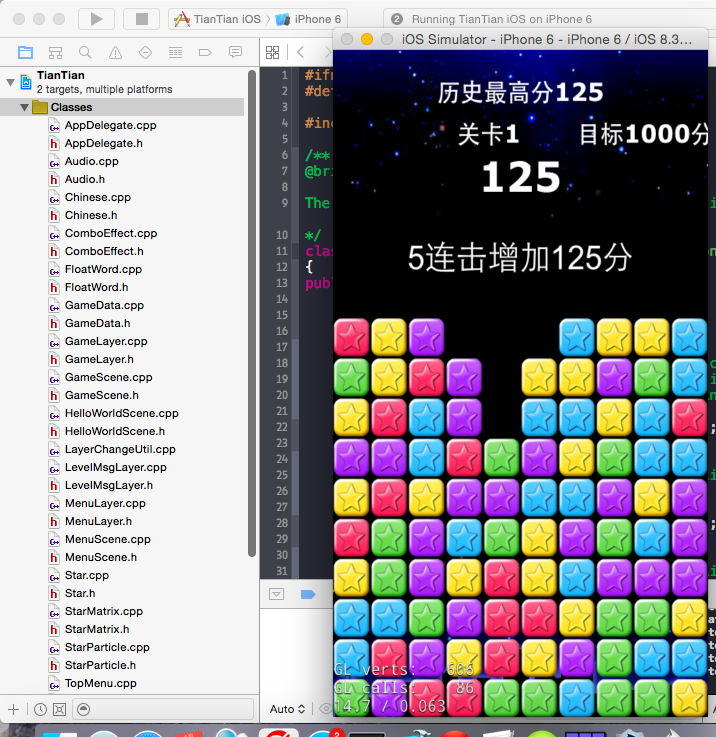The image size is (716, 737).
Task: Open Chinese.h file
Action: (x=91, y=215)
